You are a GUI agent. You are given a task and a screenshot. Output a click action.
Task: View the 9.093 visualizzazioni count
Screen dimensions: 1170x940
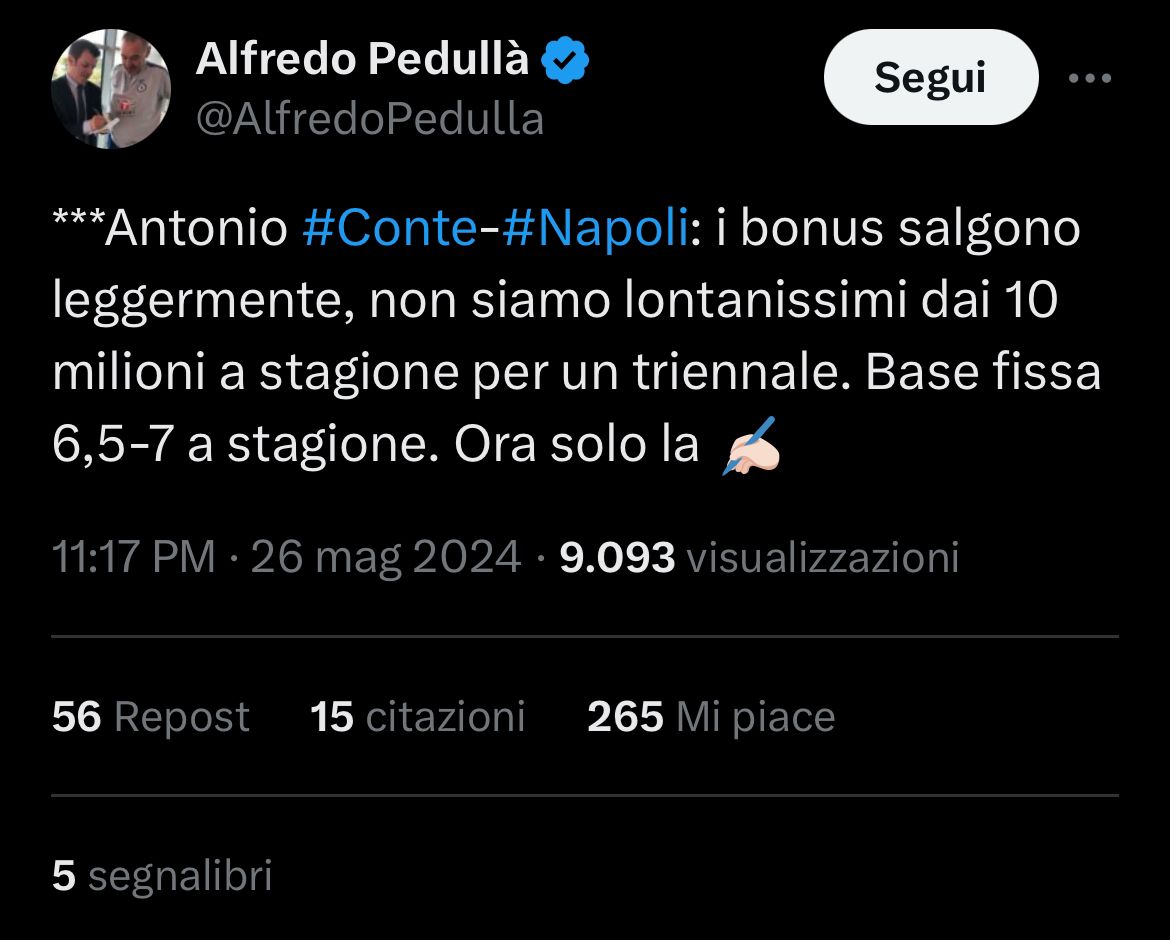point(759,557)
